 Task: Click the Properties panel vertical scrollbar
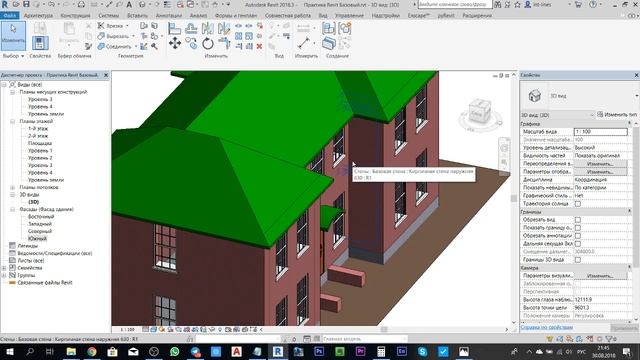(636, 196)
